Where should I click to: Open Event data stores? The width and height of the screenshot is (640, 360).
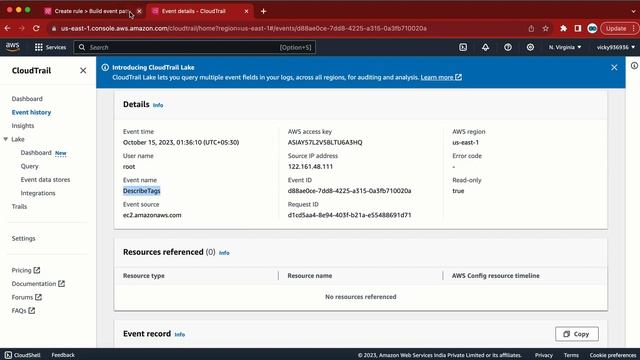[45, 180]
